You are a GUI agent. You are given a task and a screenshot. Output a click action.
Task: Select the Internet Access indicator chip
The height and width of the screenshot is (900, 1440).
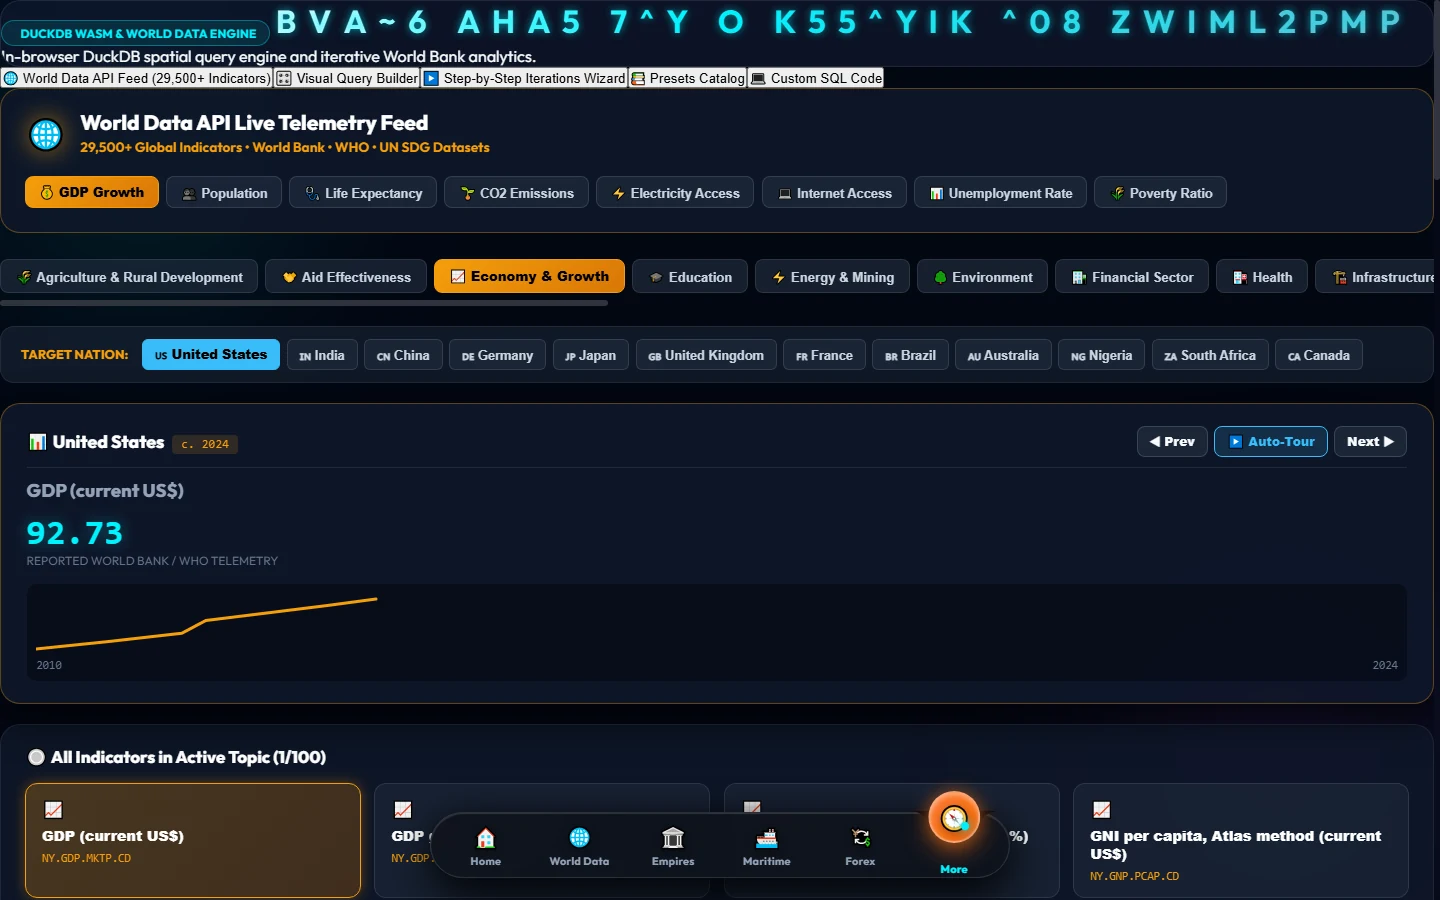point(834,193)
